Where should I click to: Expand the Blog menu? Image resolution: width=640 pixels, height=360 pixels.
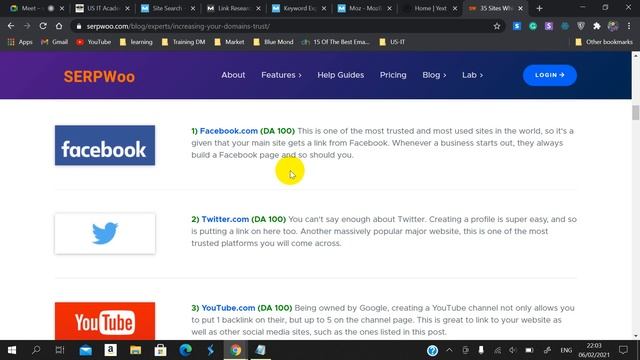(x=434, y=75)
